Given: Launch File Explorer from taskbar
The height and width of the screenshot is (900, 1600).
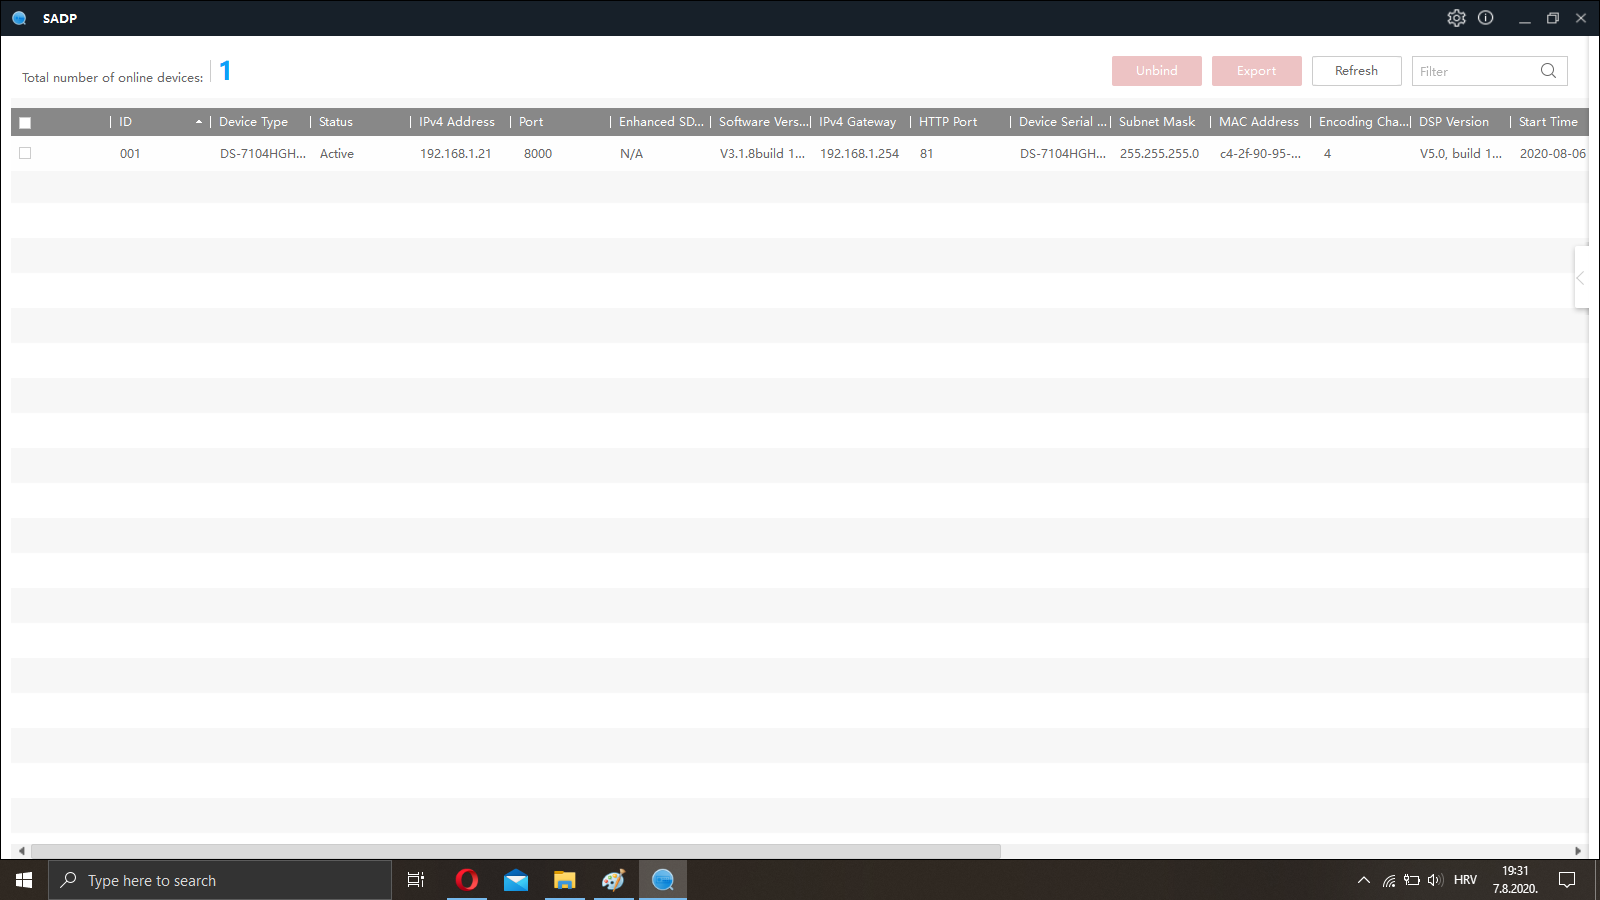Looking at the screenshot, I should coord(565,880).
